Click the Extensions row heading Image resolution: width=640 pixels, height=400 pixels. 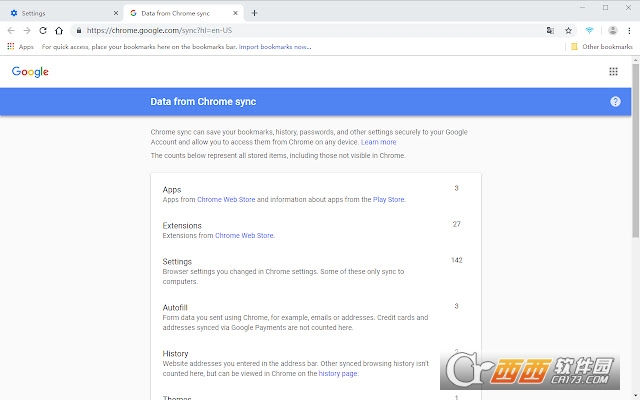182,226
